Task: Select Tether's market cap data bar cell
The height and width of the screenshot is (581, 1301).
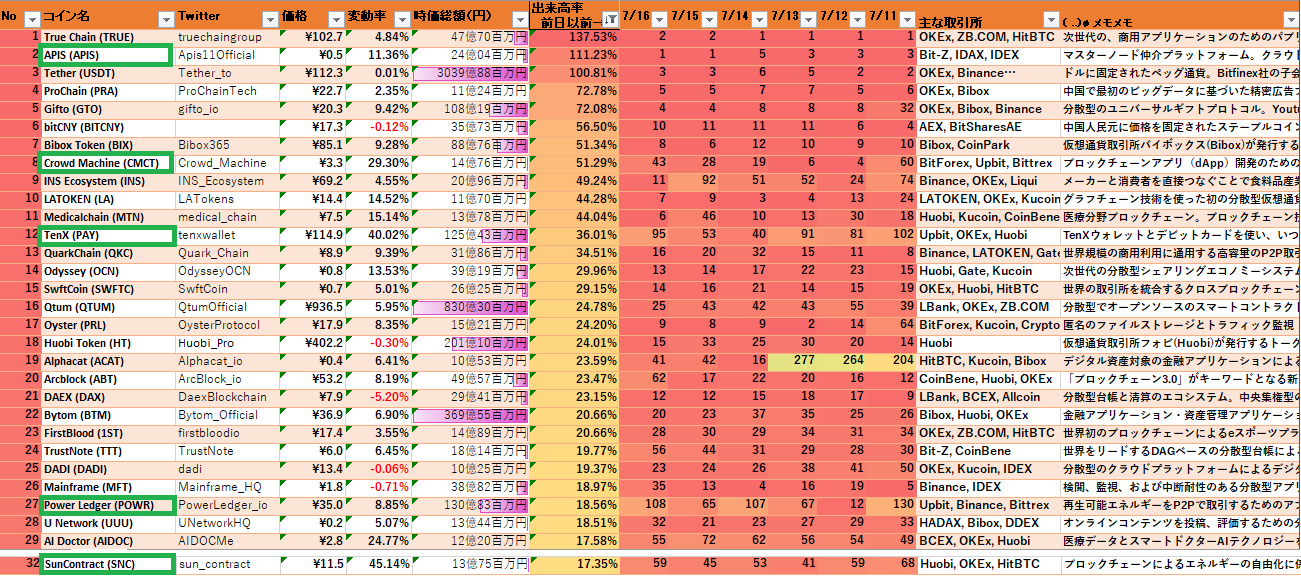Action: pos(470,73)
